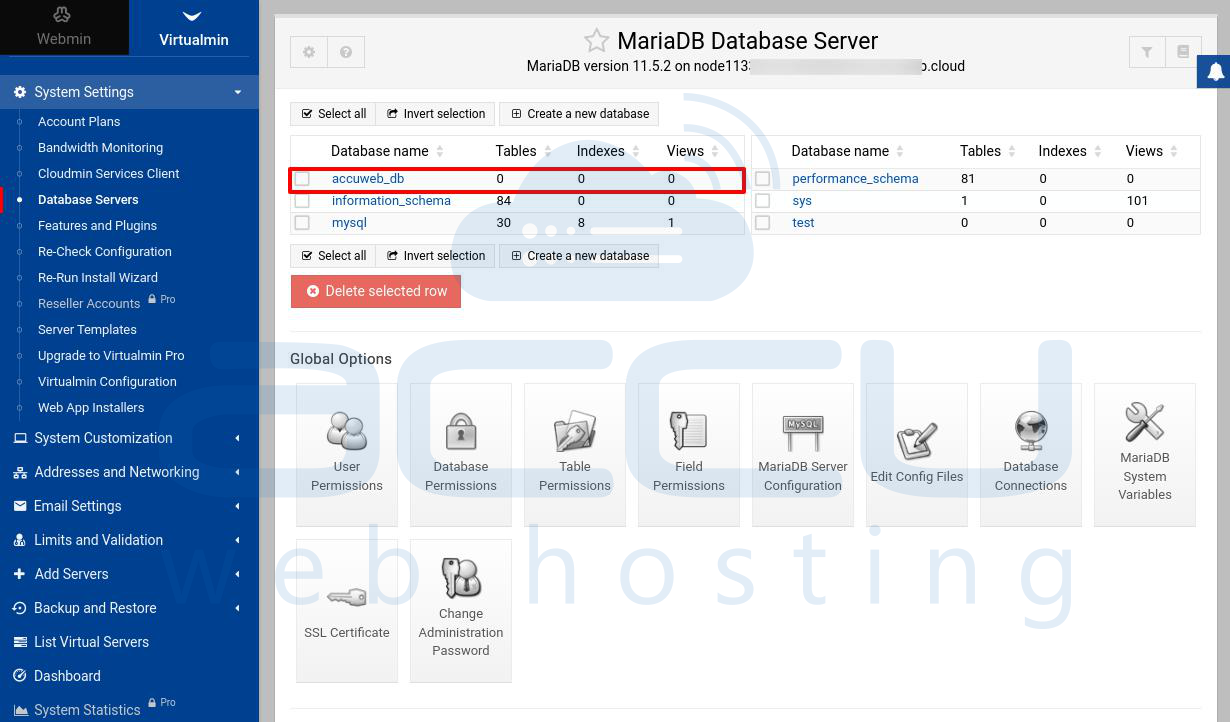Switch to the Virtualmin tab
The image size is (1230, 722).
(194, 27)
